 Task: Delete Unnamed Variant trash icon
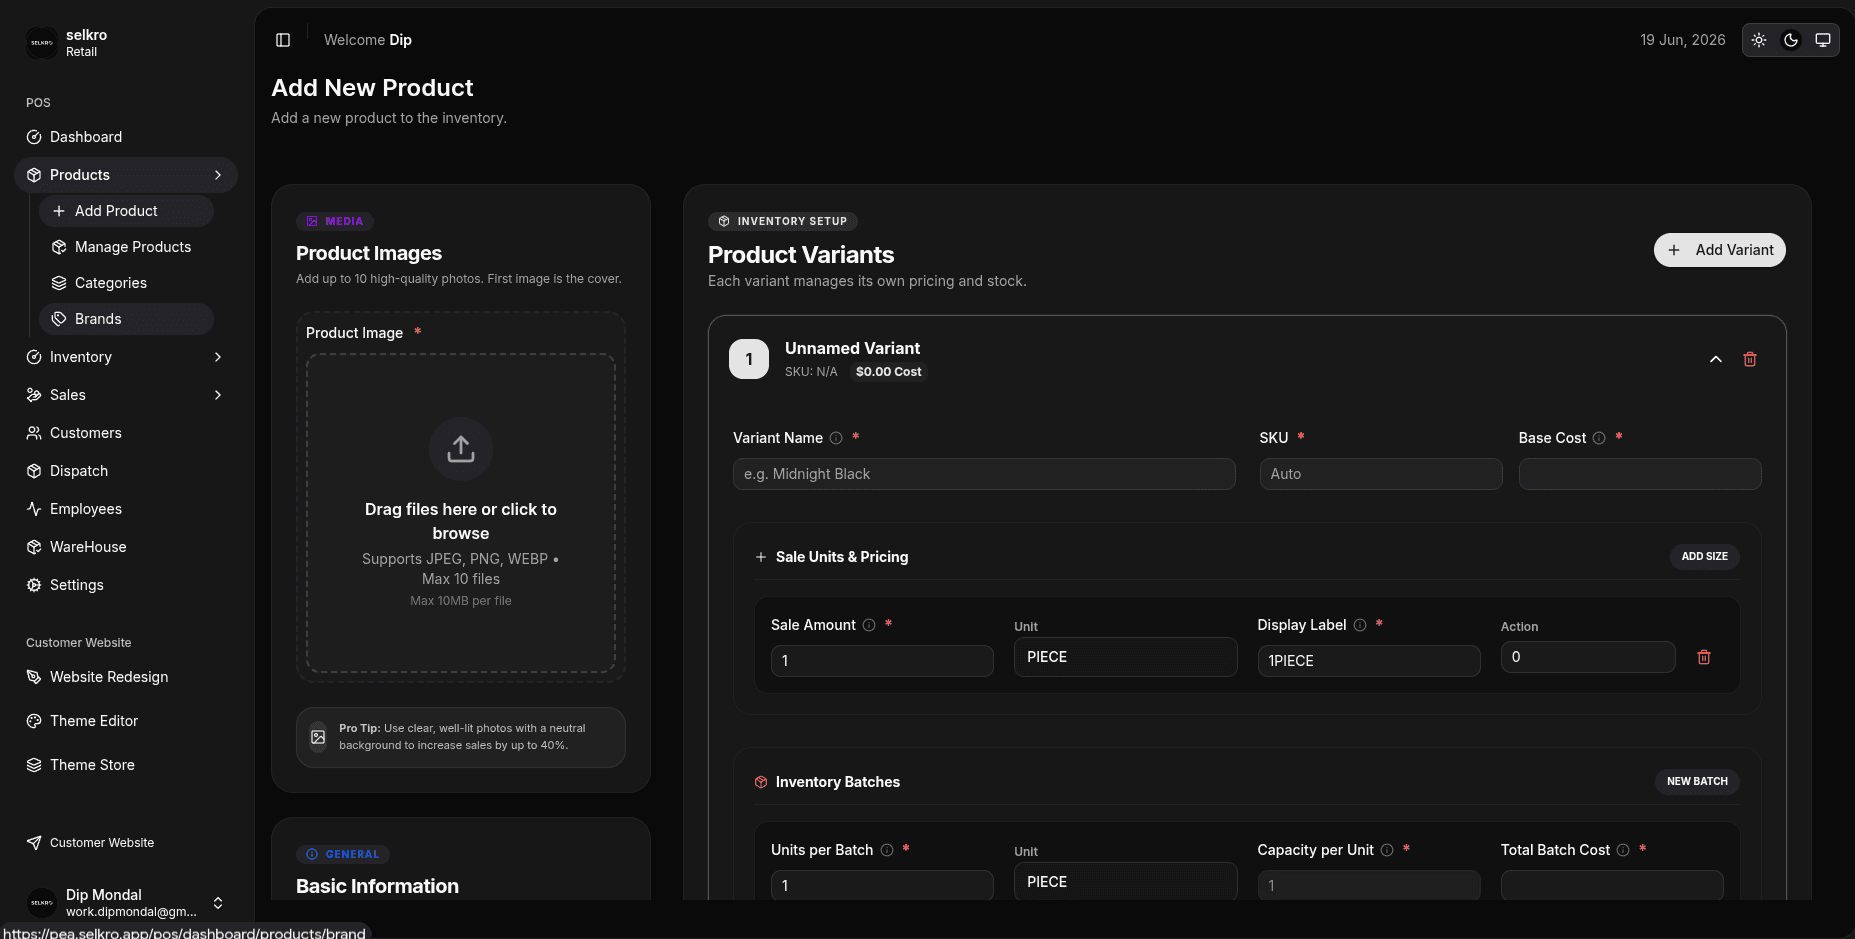click(1750, 359)
